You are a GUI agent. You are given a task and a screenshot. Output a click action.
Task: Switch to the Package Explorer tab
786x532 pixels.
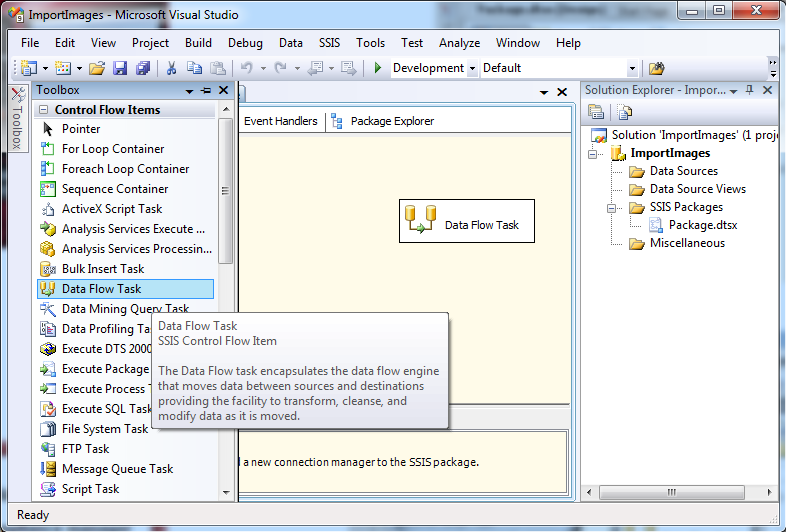click(383, 121)
